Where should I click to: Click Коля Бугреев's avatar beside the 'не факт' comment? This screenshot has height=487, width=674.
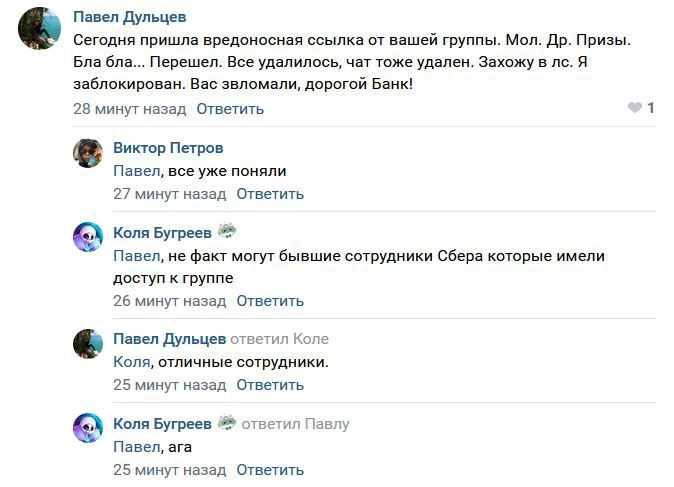pos(89,237)
